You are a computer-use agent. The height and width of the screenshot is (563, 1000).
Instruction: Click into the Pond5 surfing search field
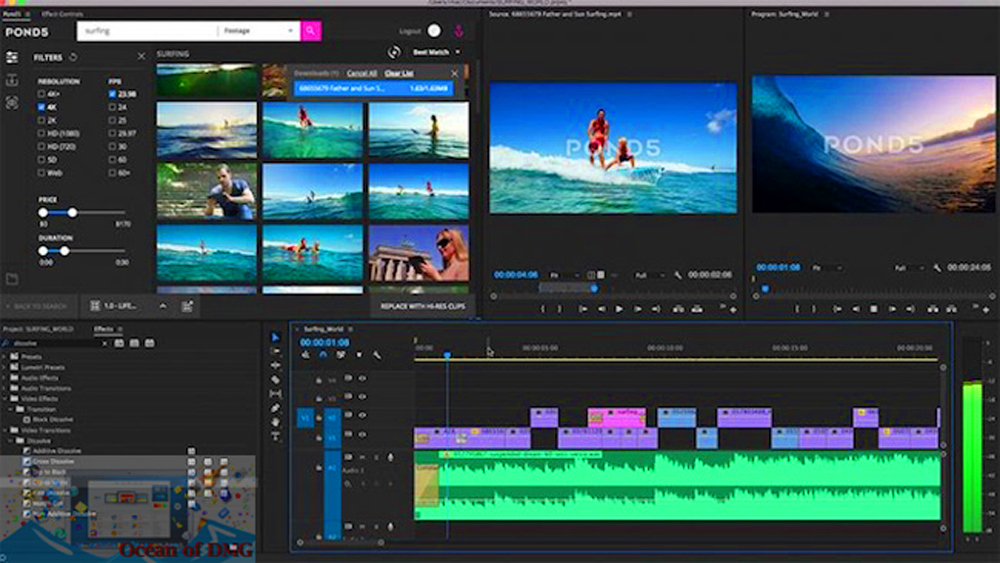(147, 31)
